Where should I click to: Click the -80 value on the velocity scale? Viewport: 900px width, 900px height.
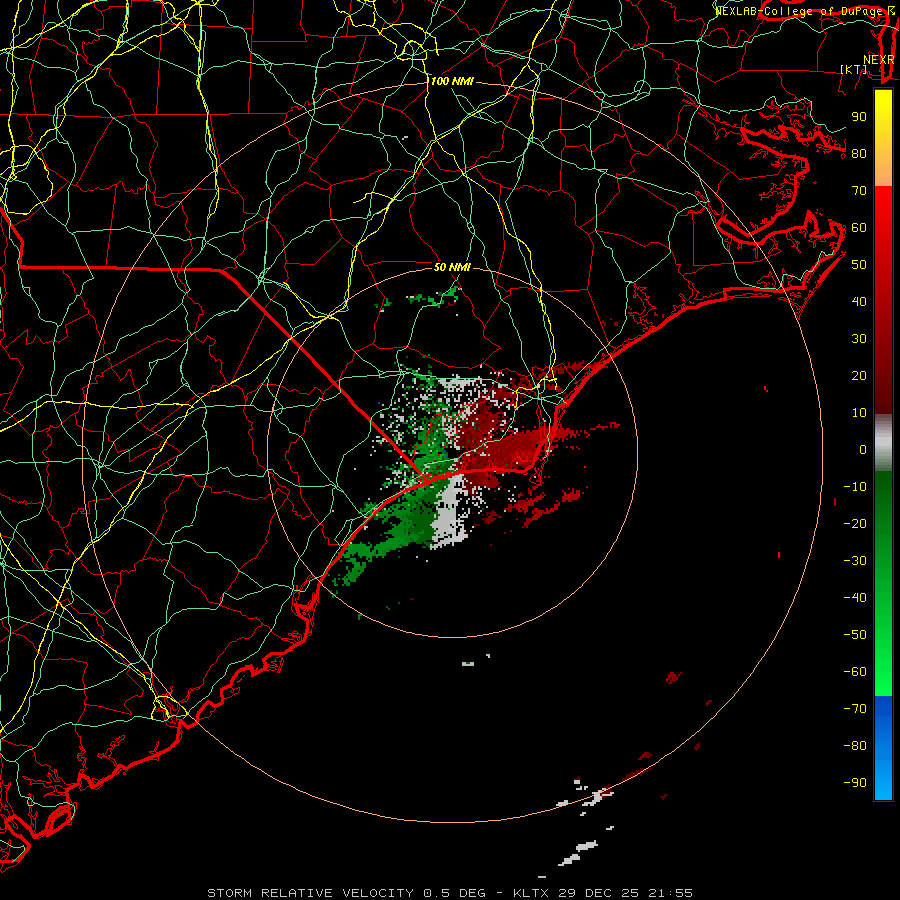point(855,746)
